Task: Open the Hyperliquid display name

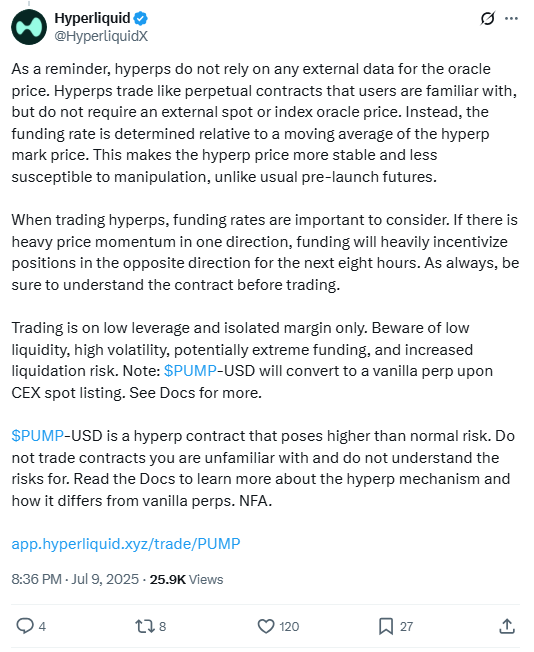Action: click(92, 18)
